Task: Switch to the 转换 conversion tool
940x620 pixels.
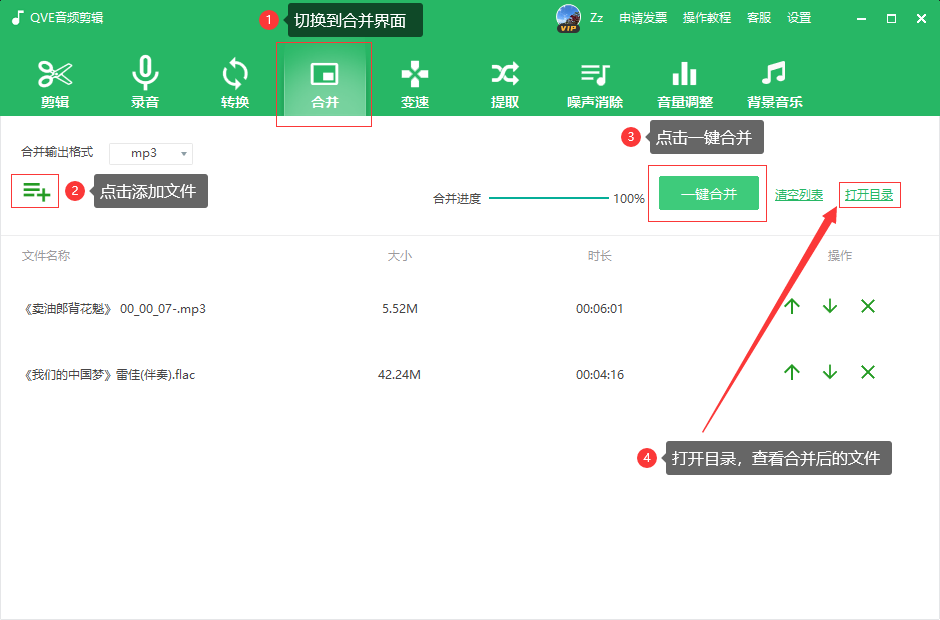Action: (234, 82)
